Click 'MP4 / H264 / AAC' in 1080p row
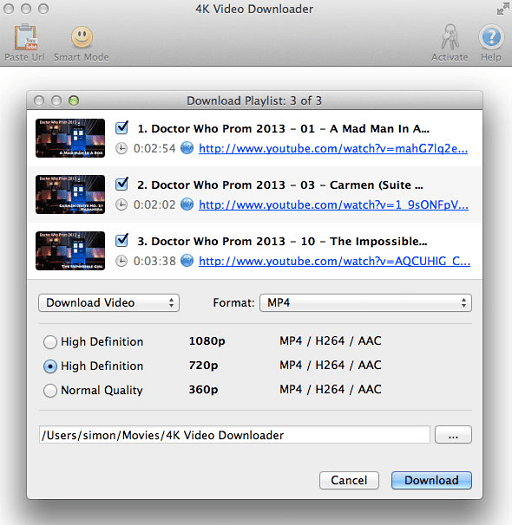Image resolution: width=512 pixels, height=525 pixels. [x=331, y=341]
